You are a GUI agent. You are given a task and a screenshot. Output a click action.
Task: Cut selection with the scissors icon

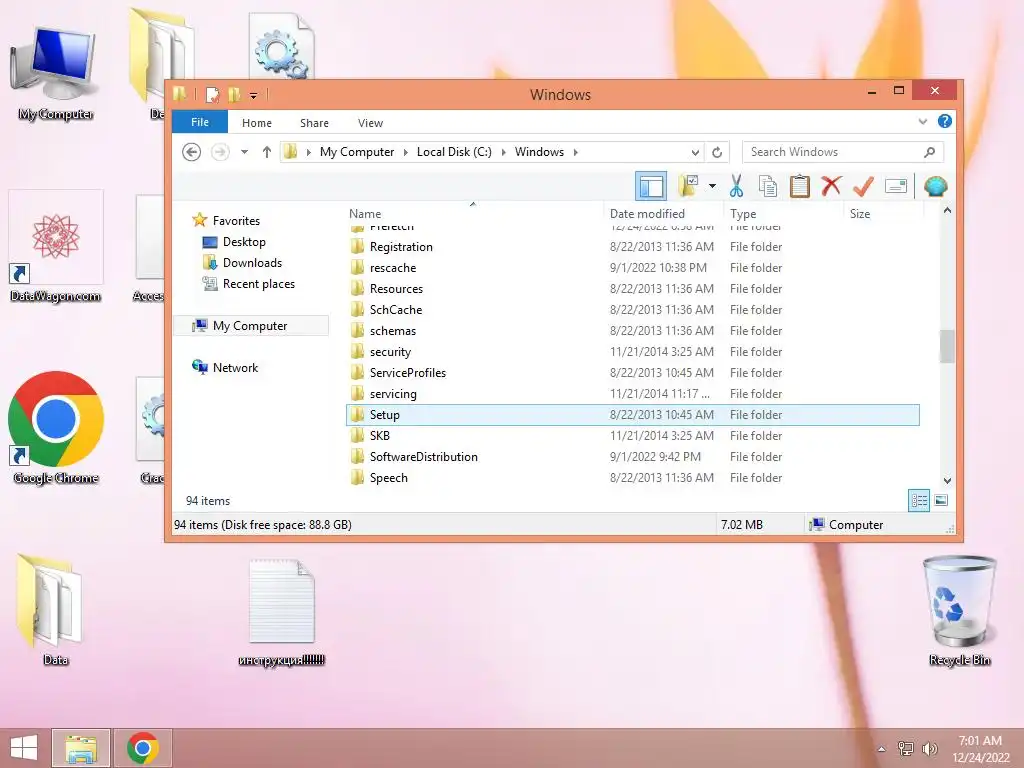(x=736, y=186)
